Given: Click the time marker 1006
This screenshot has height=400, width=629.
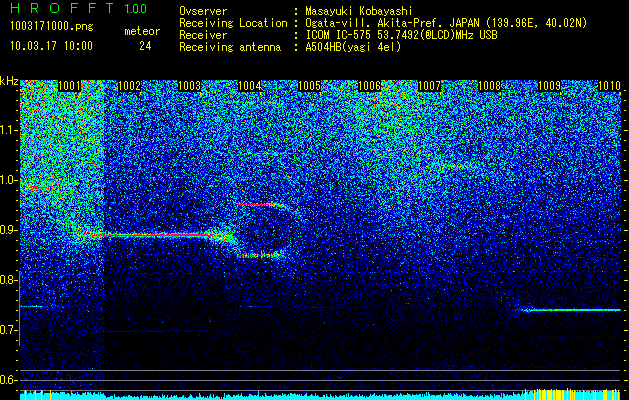Looking at the screenshot, I should click(x=369, y=86).
